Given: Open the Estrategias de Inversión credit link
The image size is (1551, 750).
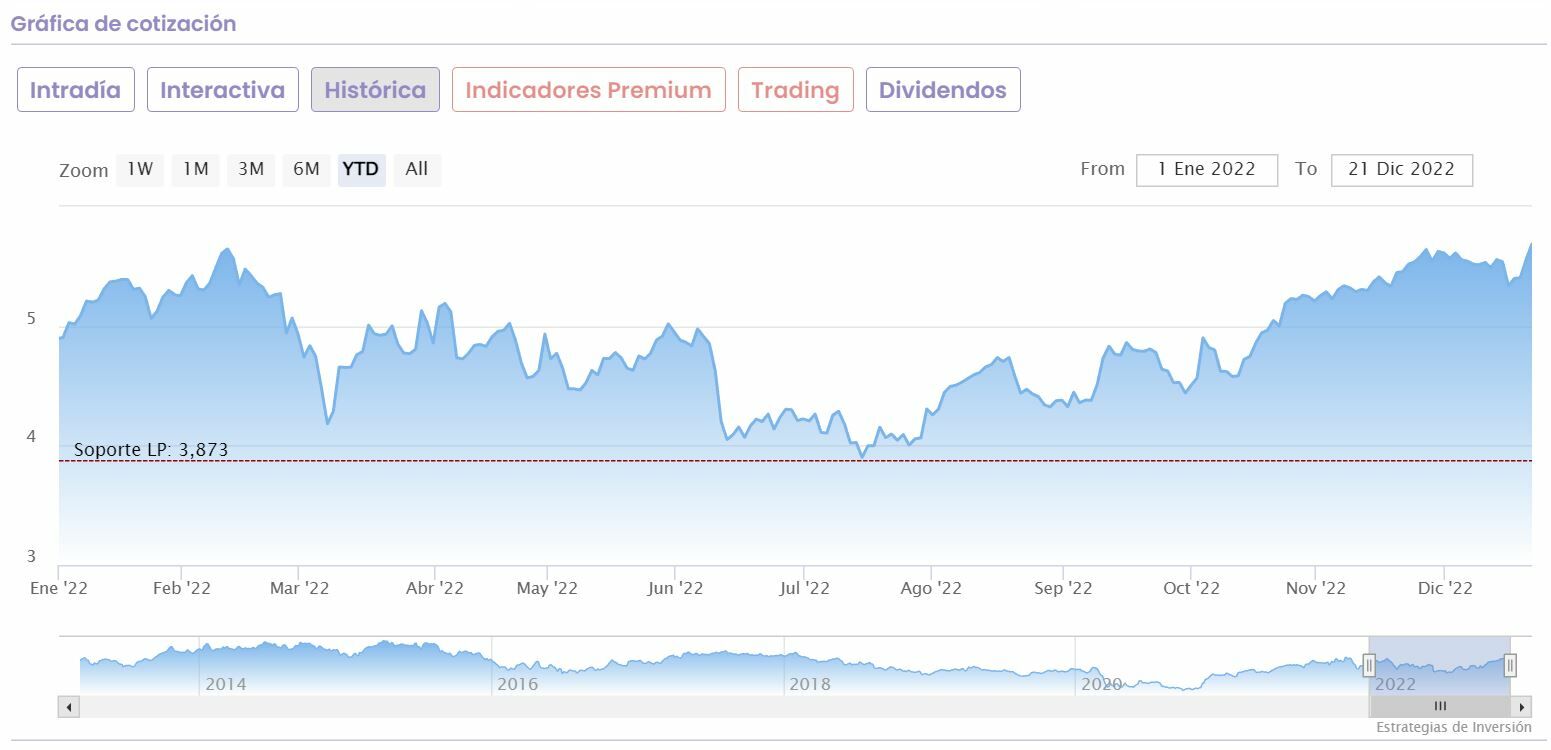Looking at the screenshot, I should tap(1453, 727).
